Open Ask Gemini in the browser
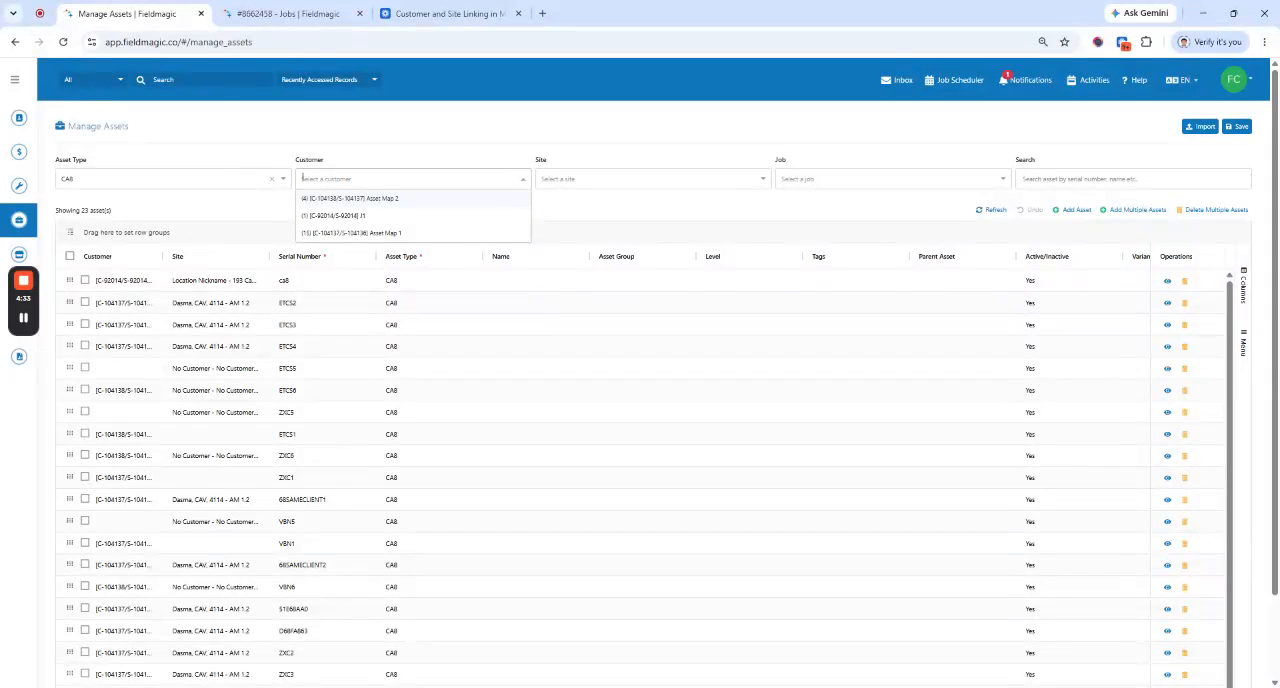 click(x=1140, y=13)
